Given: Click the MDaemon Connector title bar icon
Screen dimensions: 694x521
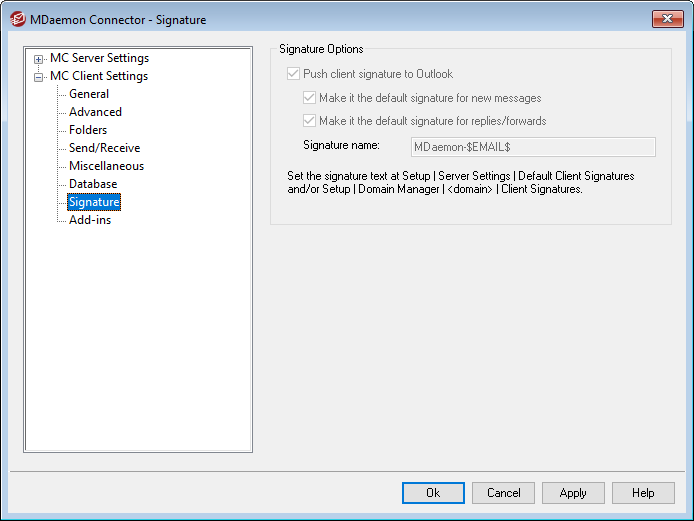Looking at the screenshot, I should 15,18.
